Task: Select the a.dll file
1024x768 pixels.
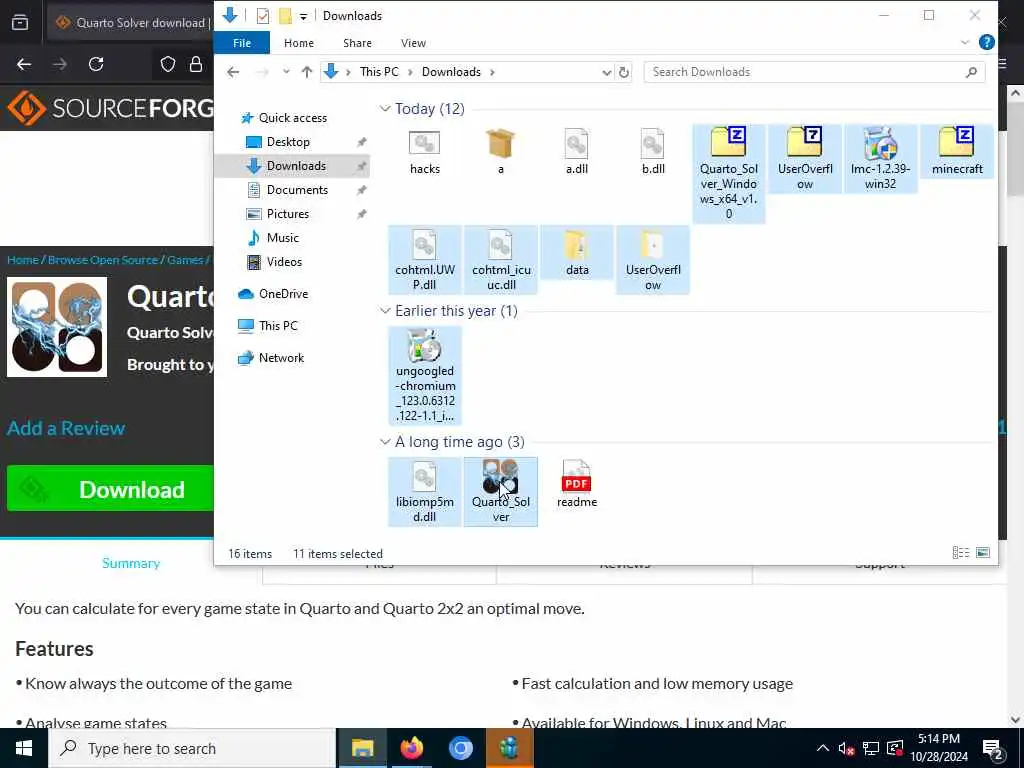Action: coord(577,153)
